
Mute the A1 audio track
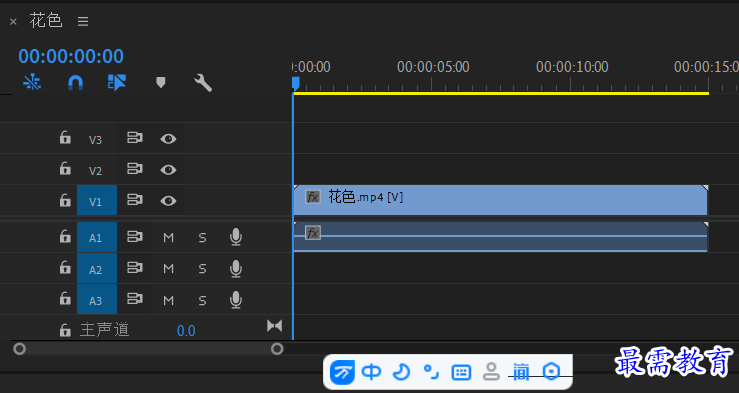pos(168,237)
